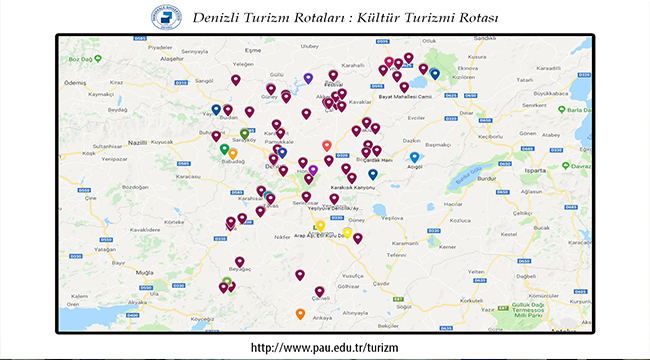
Task: Click the pink pin in the northeast cluster
Action: pos(388,62)
